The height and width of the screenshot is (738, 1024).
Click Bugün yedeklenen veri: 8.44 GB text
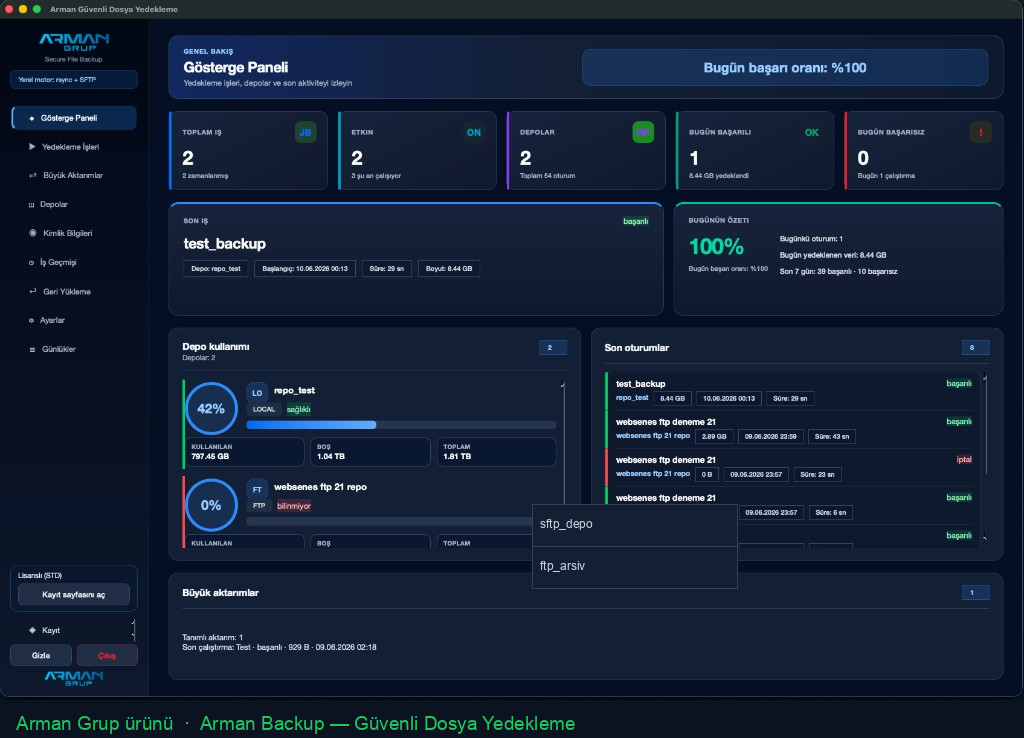[833, 255]
